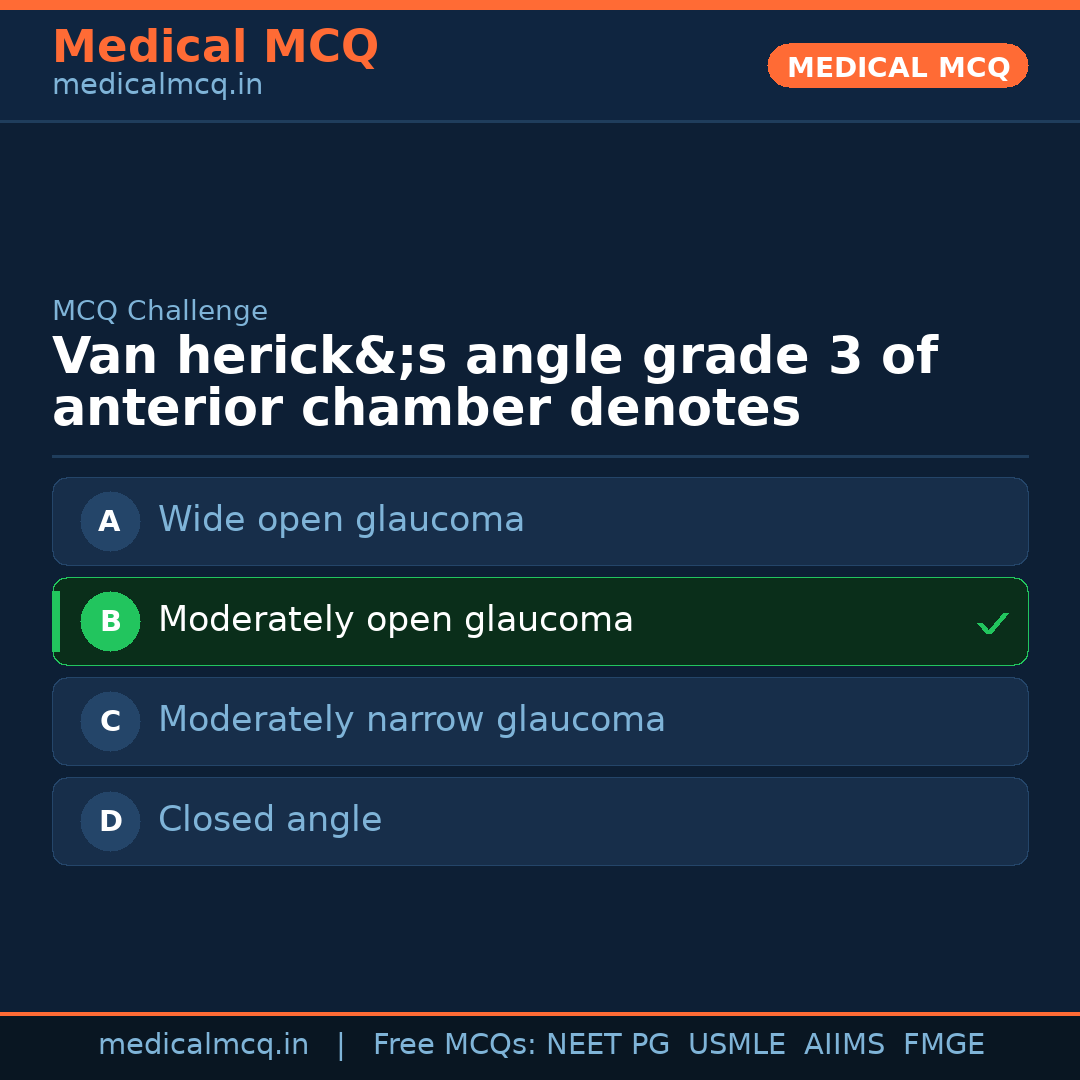This screenshot has height=1080, width=1080.
Task: Click FMGE in the footer
Action: click(x=943, y=1045)
